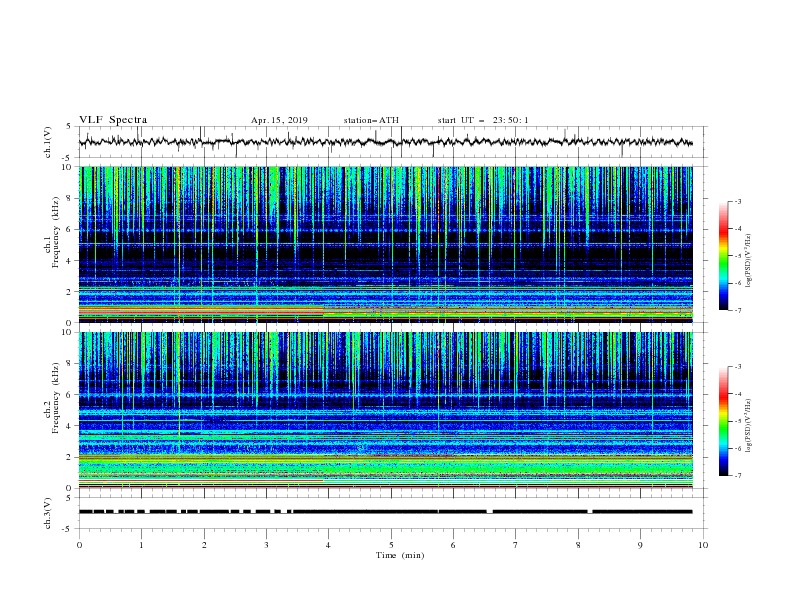The height and width of the screenshot is (612, 792).
Task: Select the lower "log(PSD)(V²/Hz)" colorbar label
Action: [749, 426]
